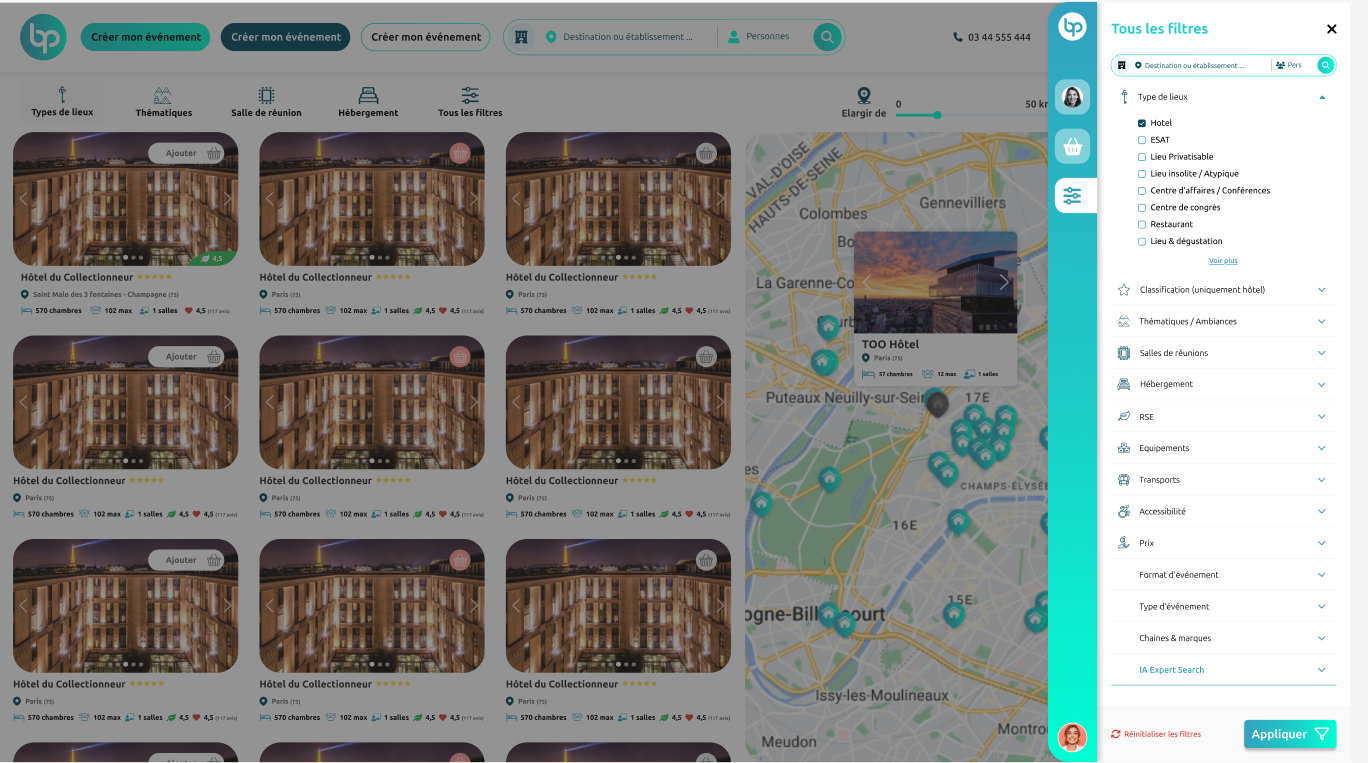The image size is (1368, 763).
Task: Expand the Équipements filter section
Action: (x=1321, y=448)
